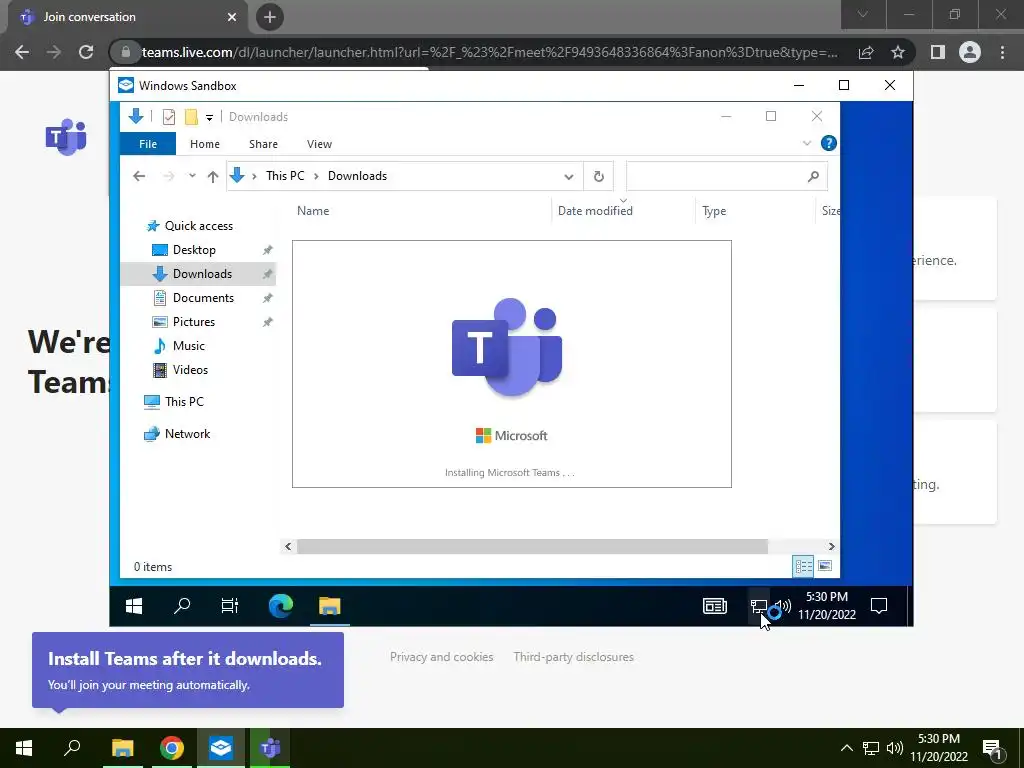Screen dimensions: 1024x768
Task: Click the Chrome address bar URL
Action: point(489,52)
